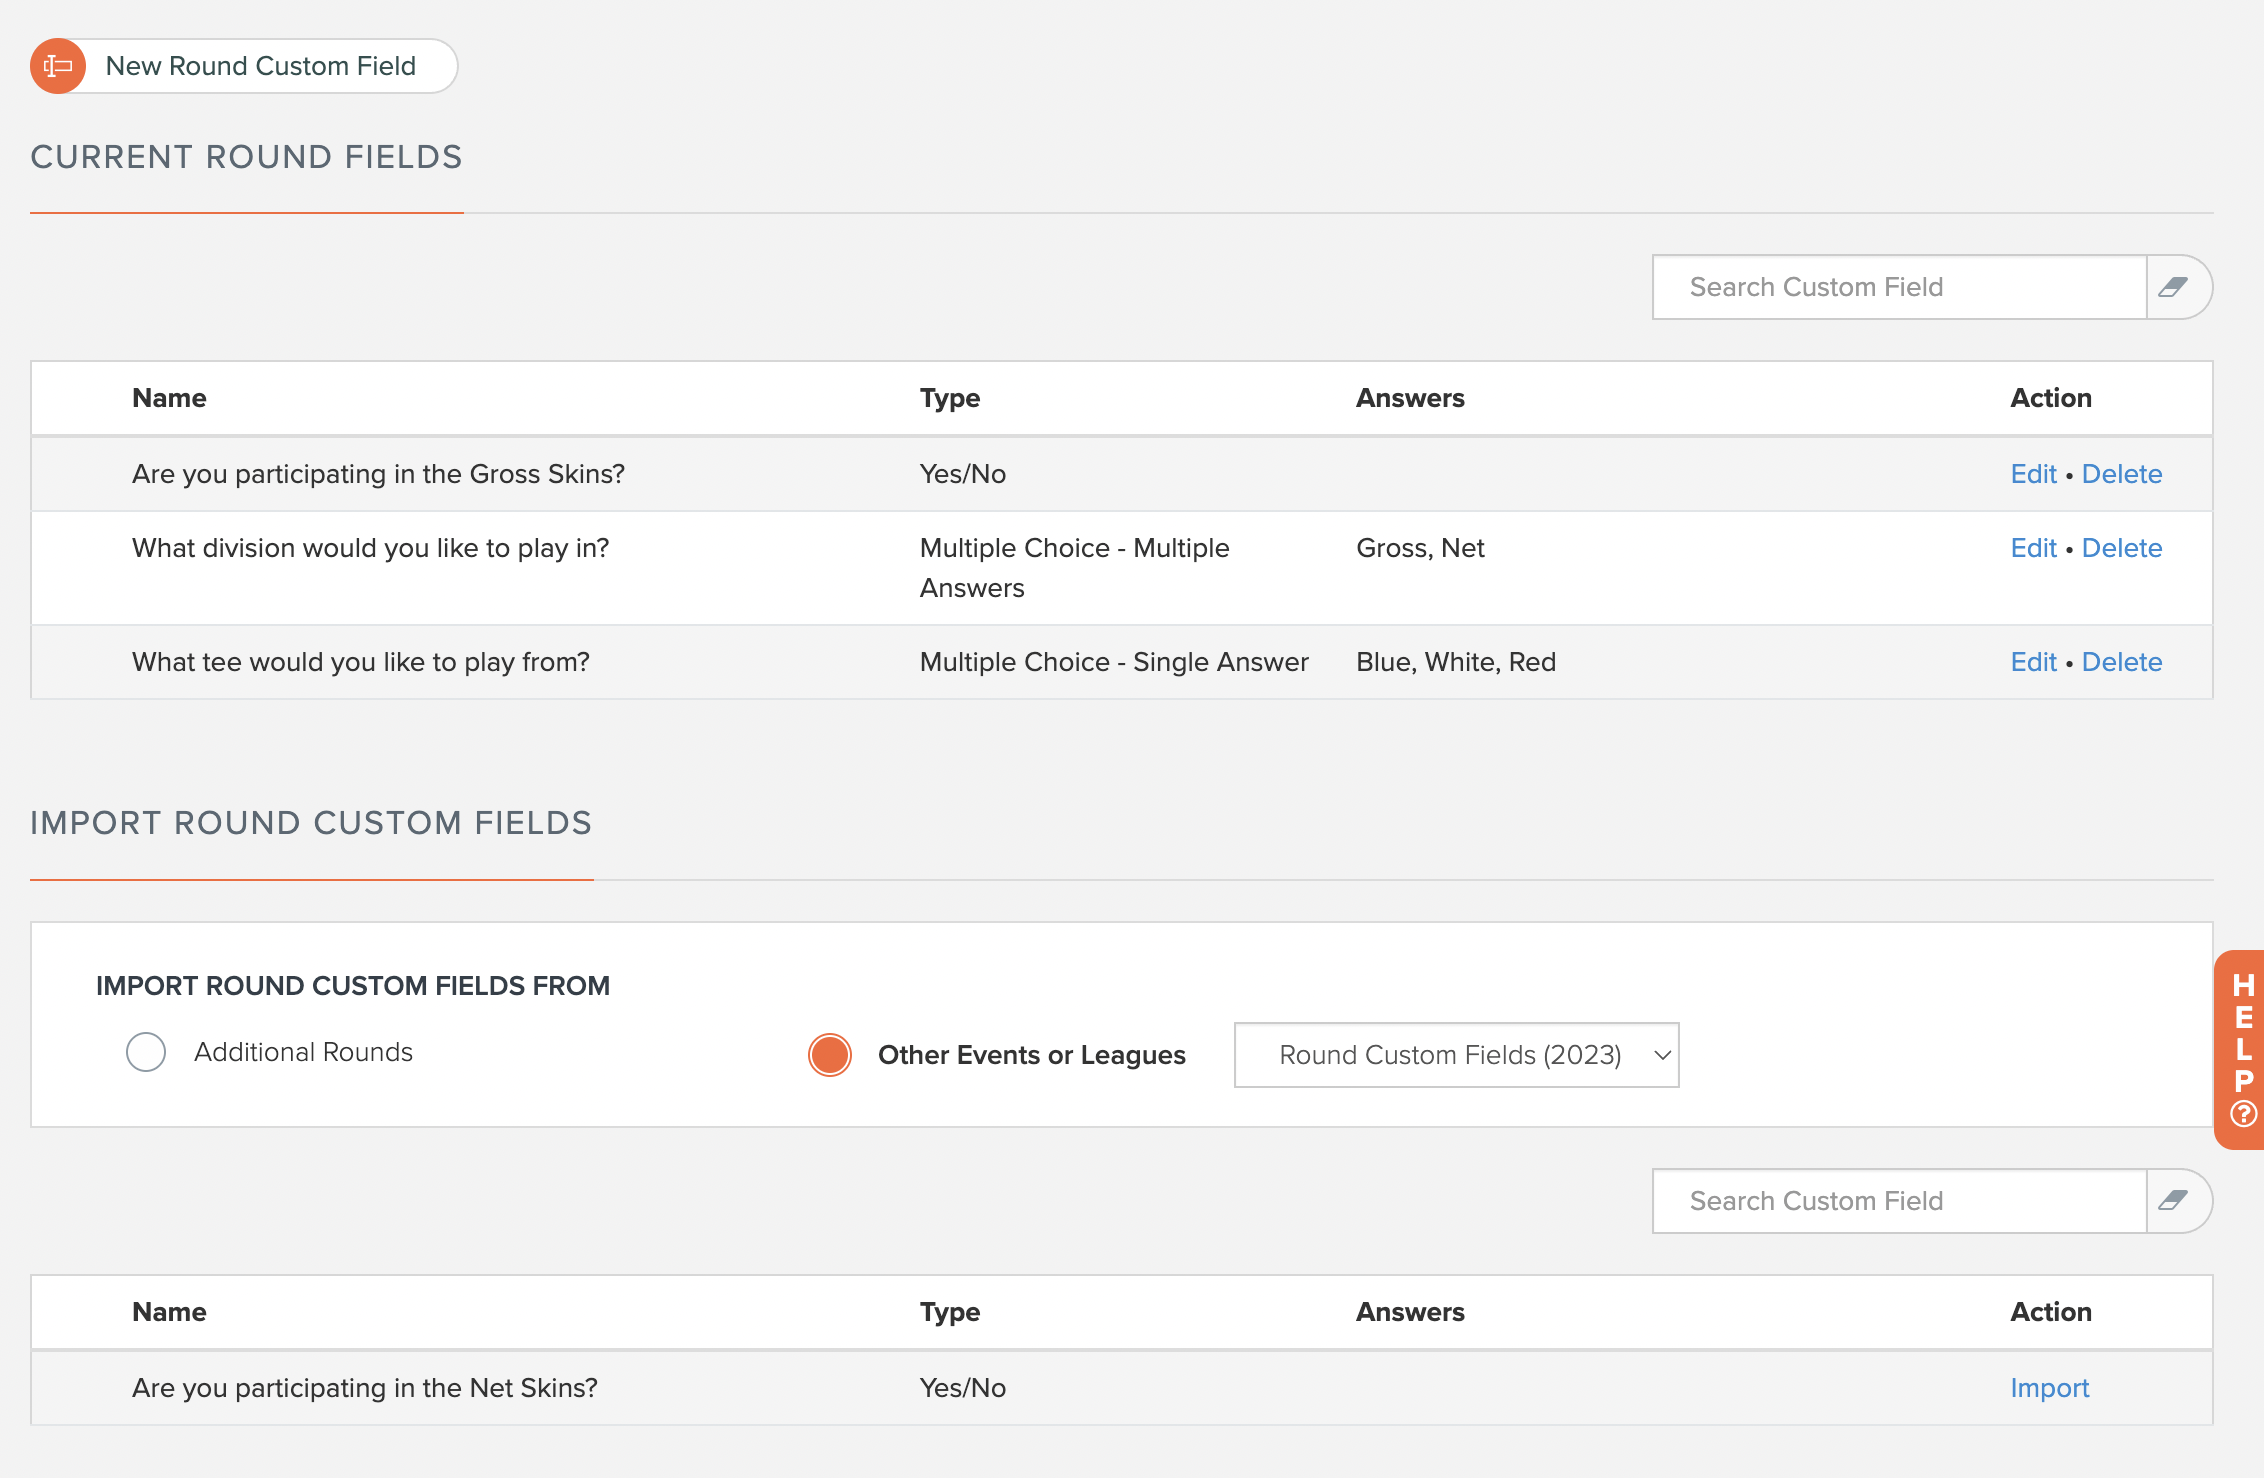
Task: Edit the Gross Skins participation field
Action: [x=2033, y=474]
